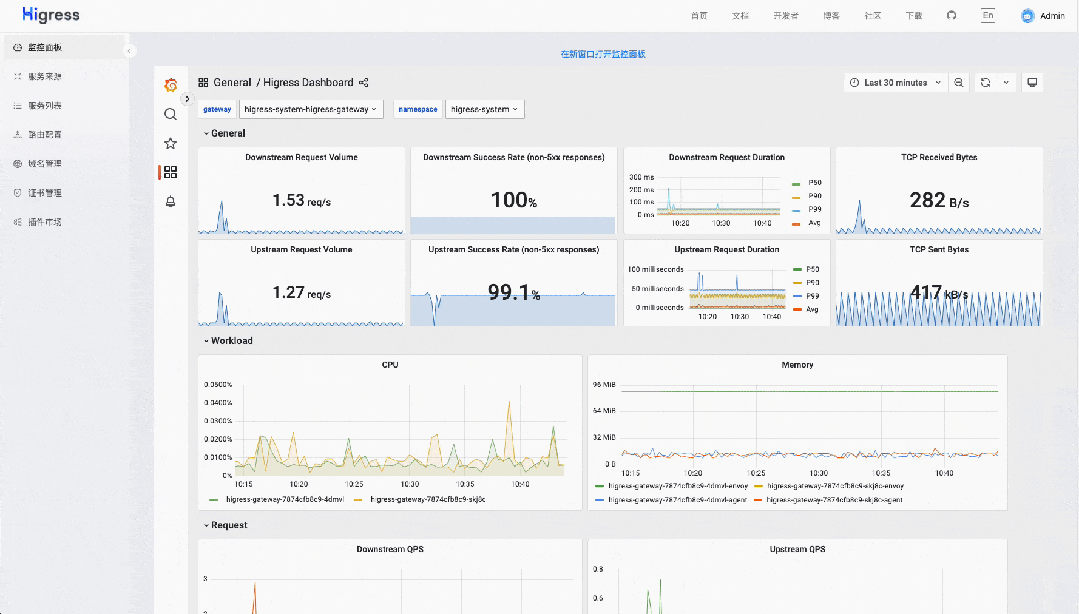Cycle view mode with the monitor icon
The image size is (1079, 614).
(x=1032, y=83)
